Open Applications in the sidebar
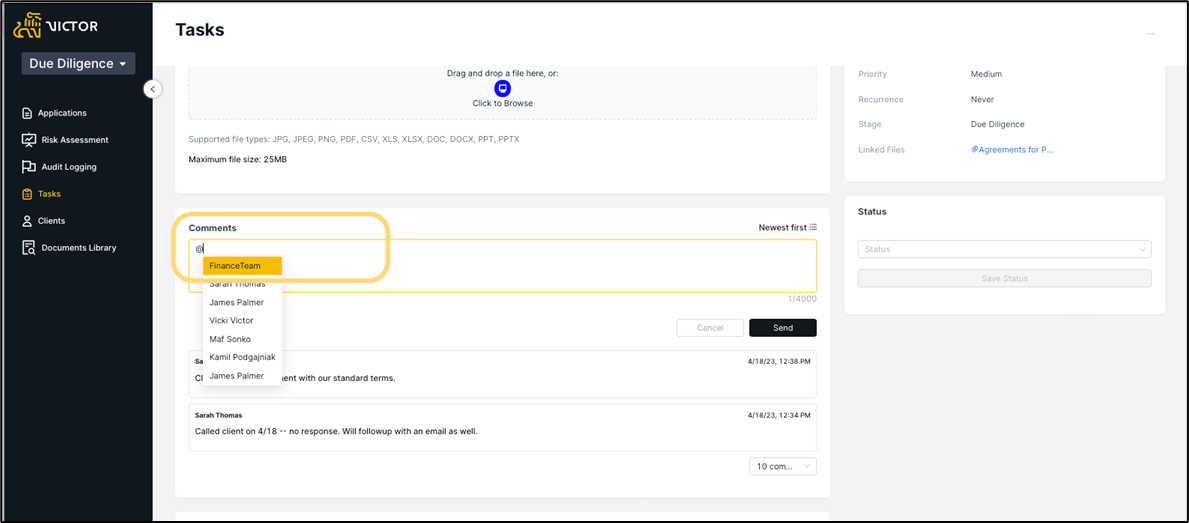This screenshot has width=1189, height=523. point(63,113)
